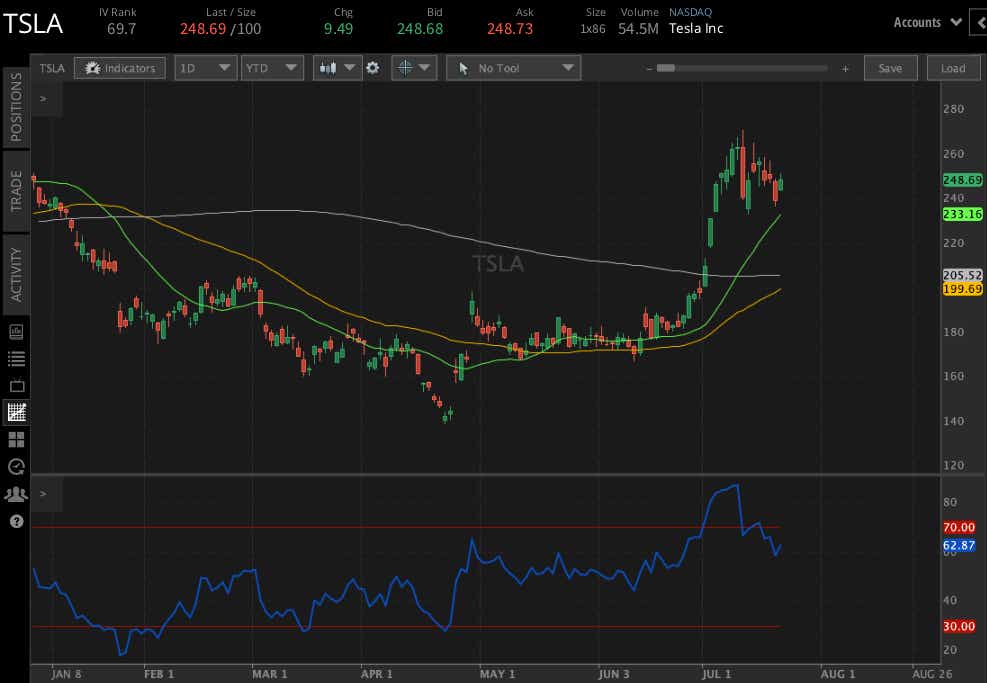Open the quote detail sidebar icon

[16, 331]
